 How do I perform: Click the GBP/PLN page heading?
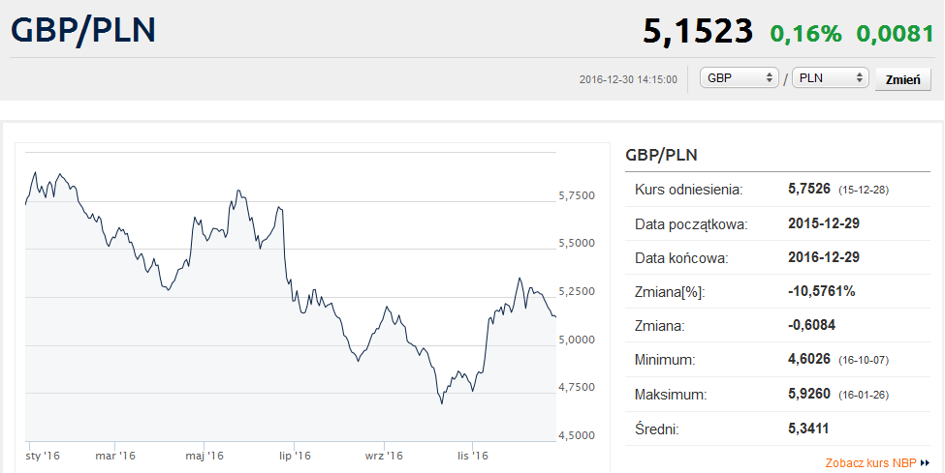click(84, 30)
